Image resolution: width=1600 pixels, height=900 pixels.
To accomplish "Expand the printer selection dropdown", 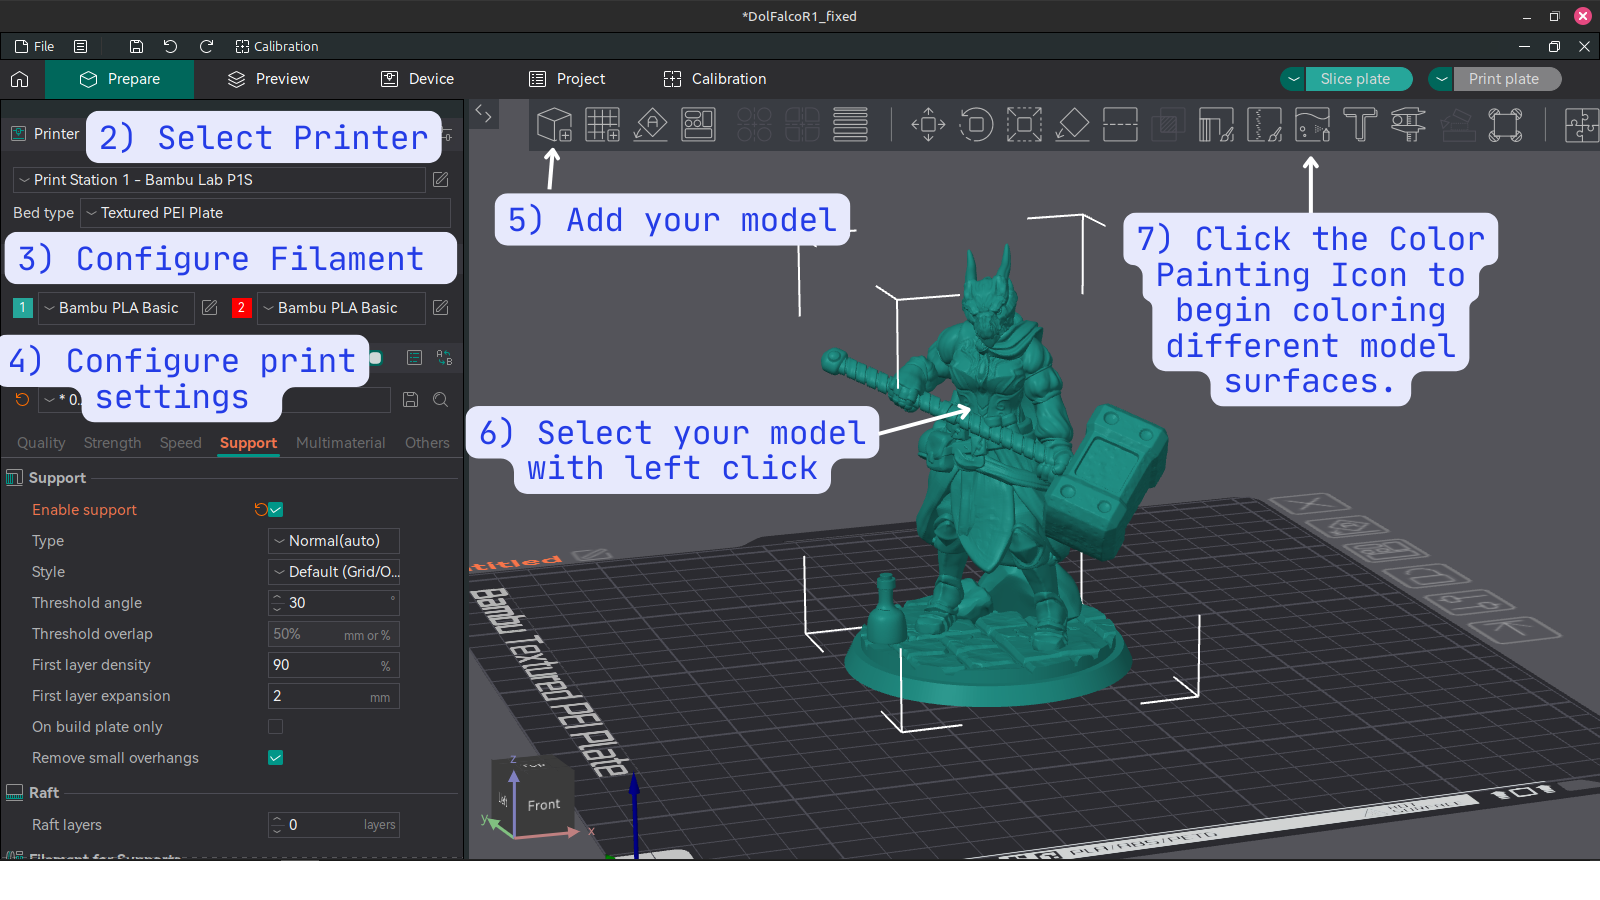I will point(220,180).
